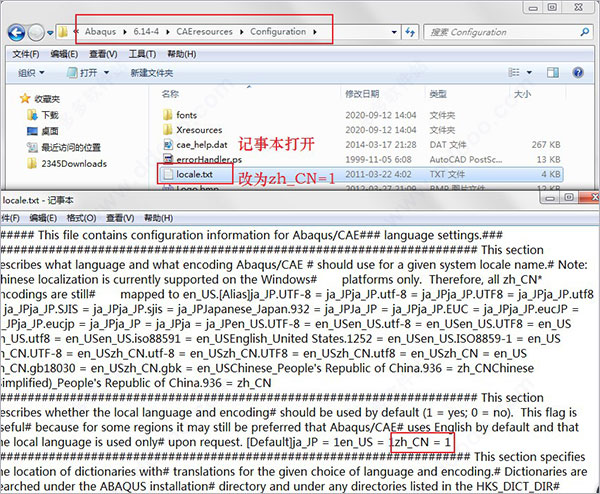
Task: Click the file name 'cae_help.dat'
Action: pyautogui.click(x=202, y=145)
